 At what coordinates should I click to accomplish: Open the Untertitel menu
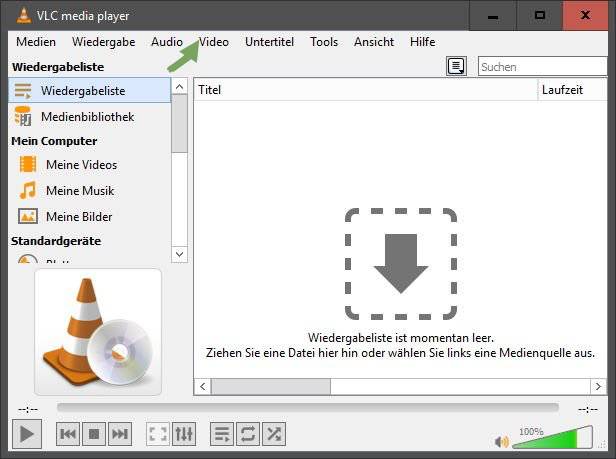270,42
